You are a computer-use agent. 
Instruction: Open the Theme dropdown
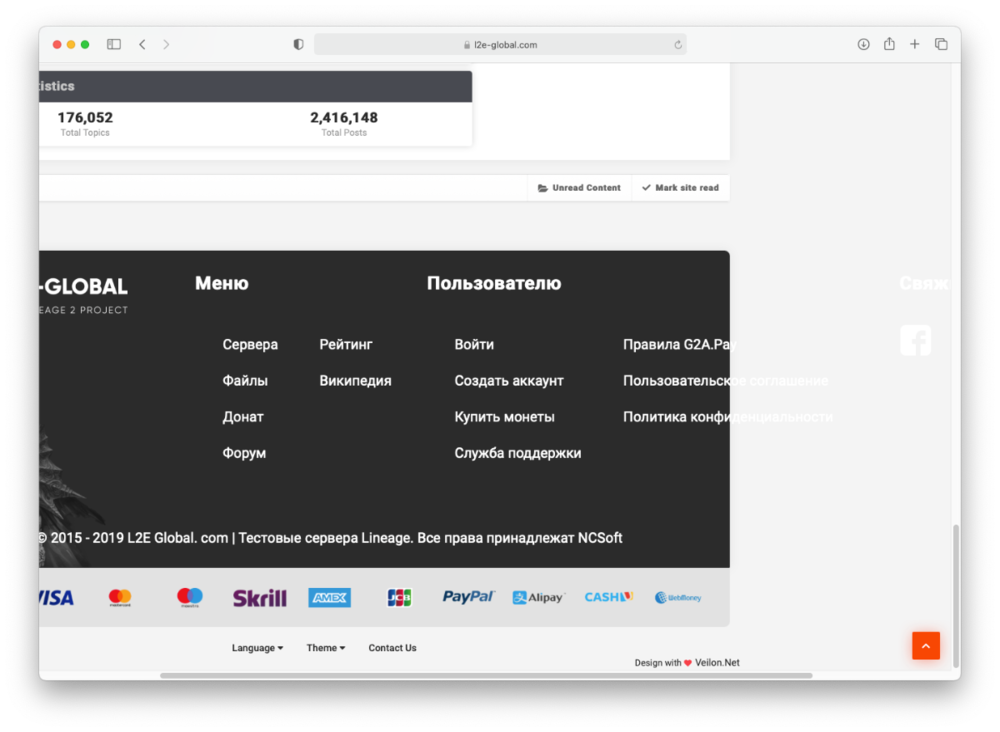325,648
